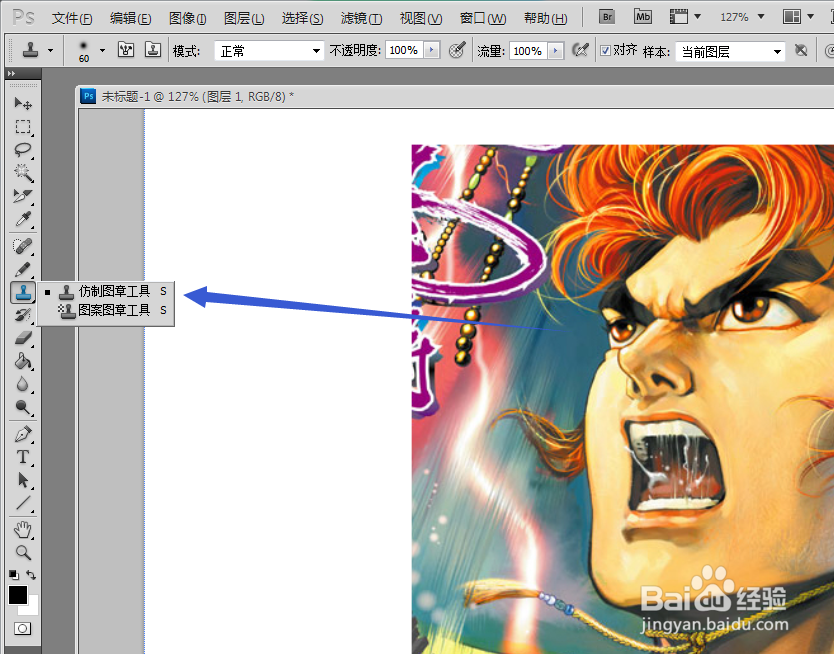Select the Paint Bucket tool
The width and height of the screenshot is (834, 654).
tap(23, 362)
